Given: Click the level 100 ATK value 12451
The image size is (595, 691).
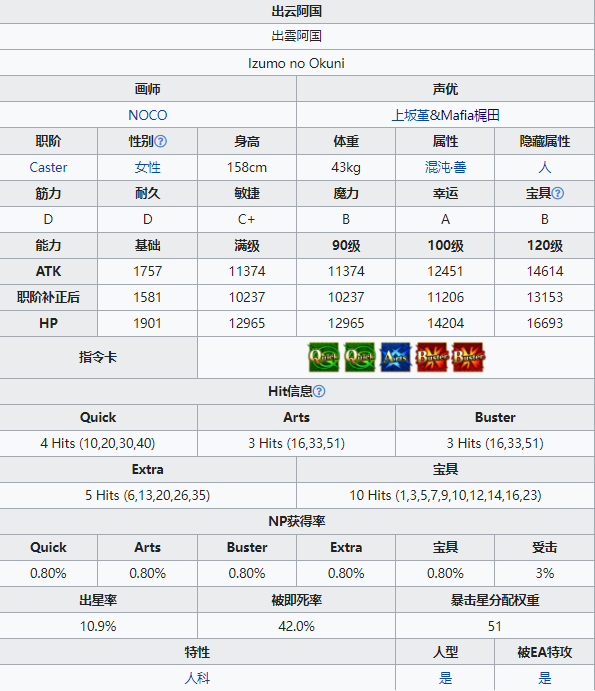Looking at the screenshot, I should tap(446, 271).
